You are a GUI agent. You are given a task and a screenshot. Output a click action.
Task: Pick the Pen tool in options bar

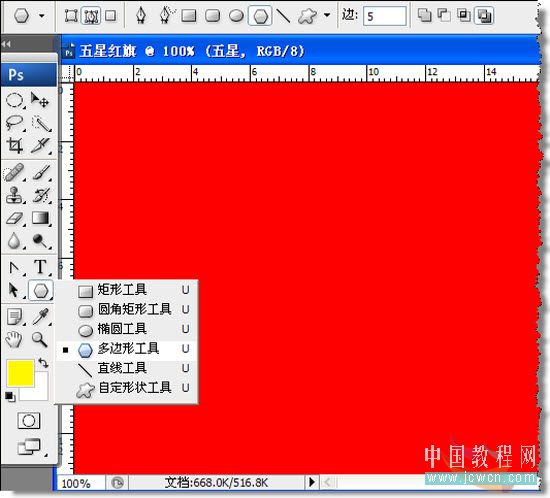[x=141, y=16]
